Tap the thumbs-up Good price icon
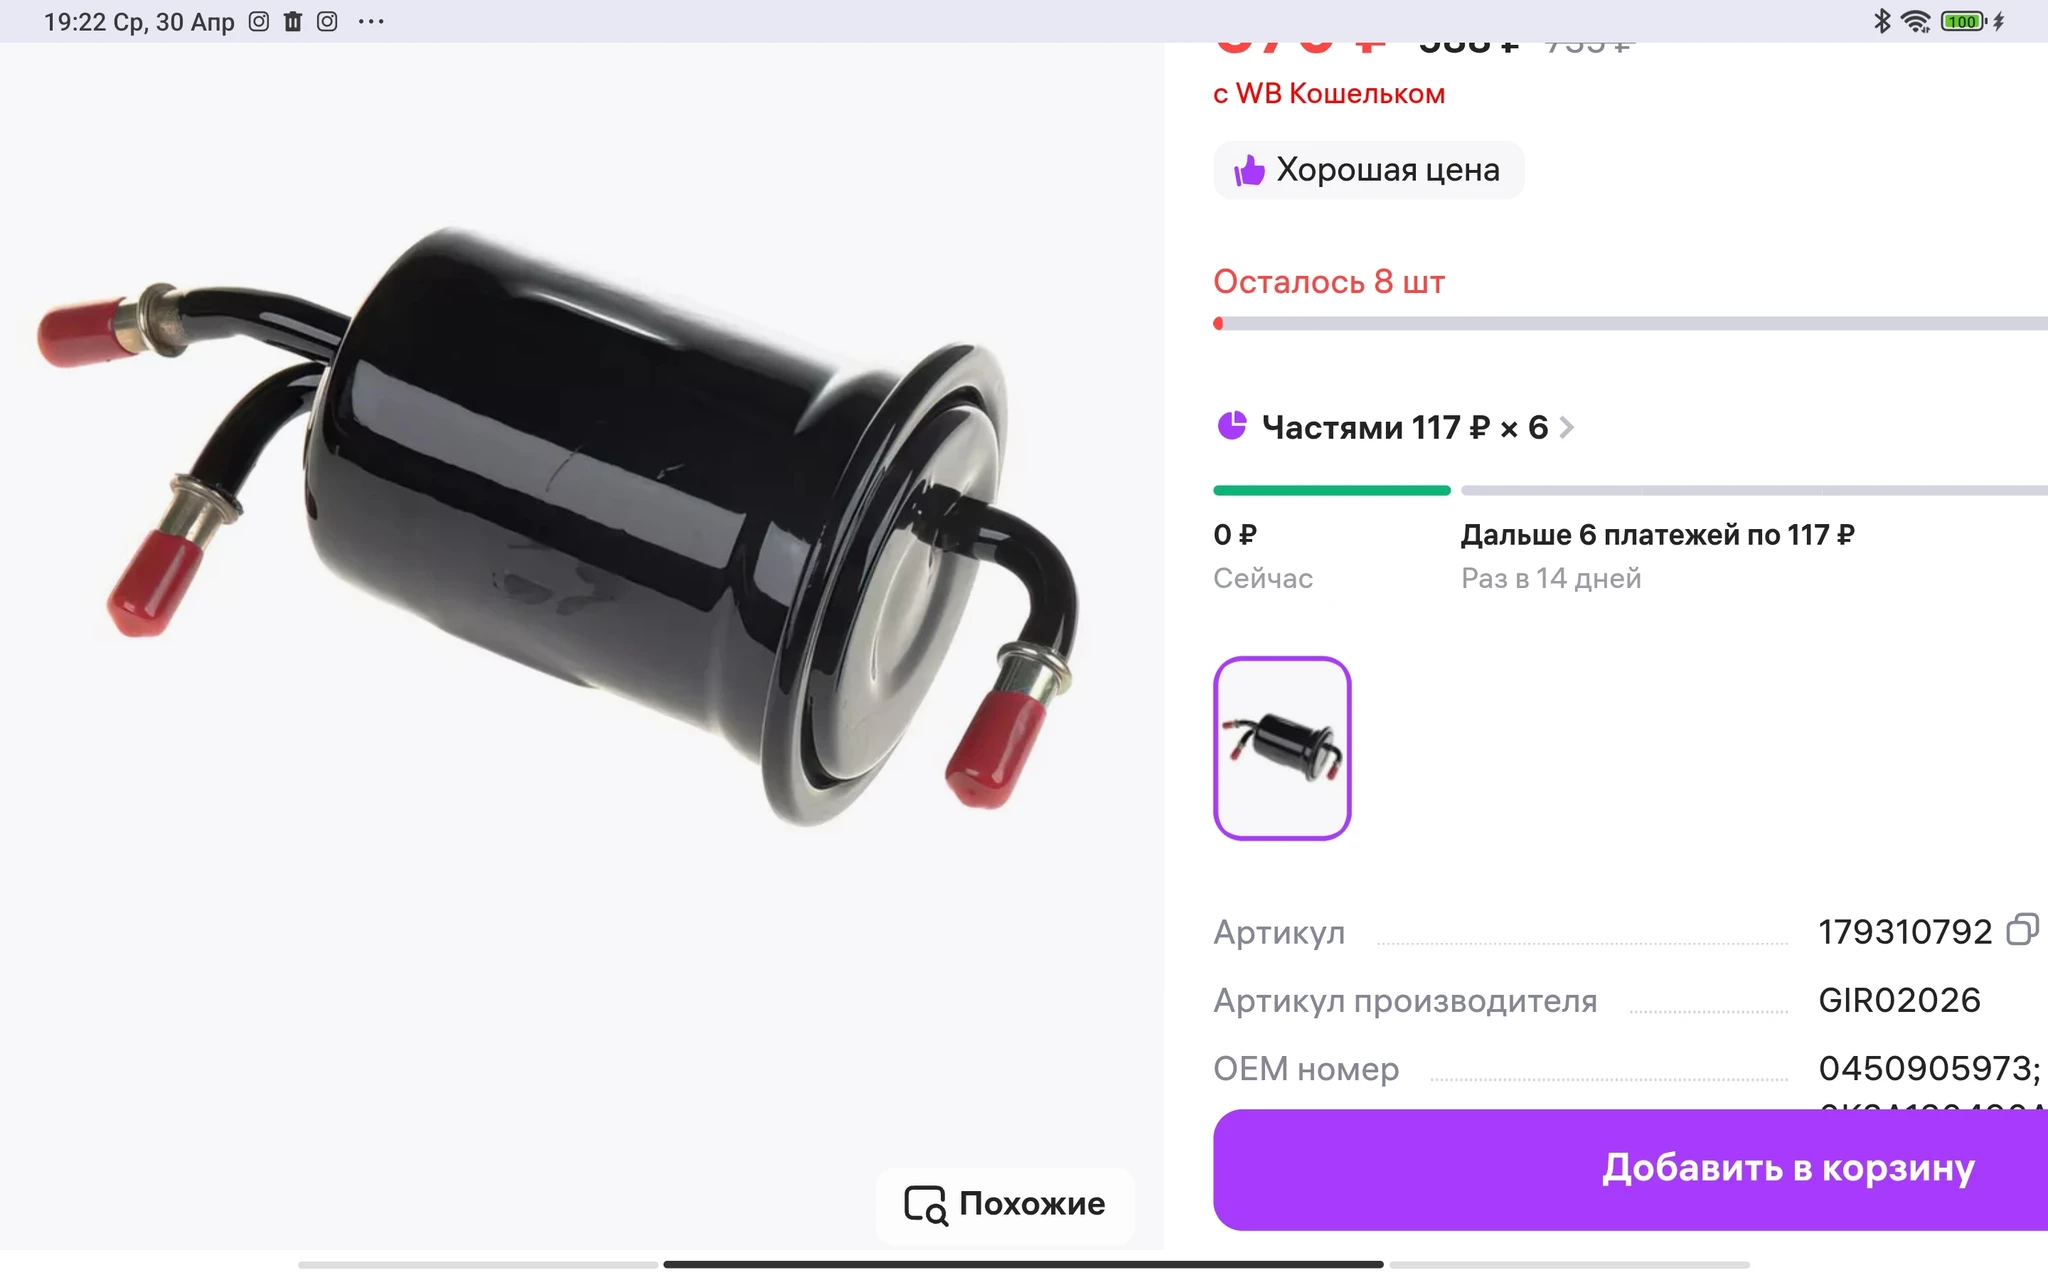Screen dimensions: 2048x1280 pyautogui.click(x=1248, y=170)
